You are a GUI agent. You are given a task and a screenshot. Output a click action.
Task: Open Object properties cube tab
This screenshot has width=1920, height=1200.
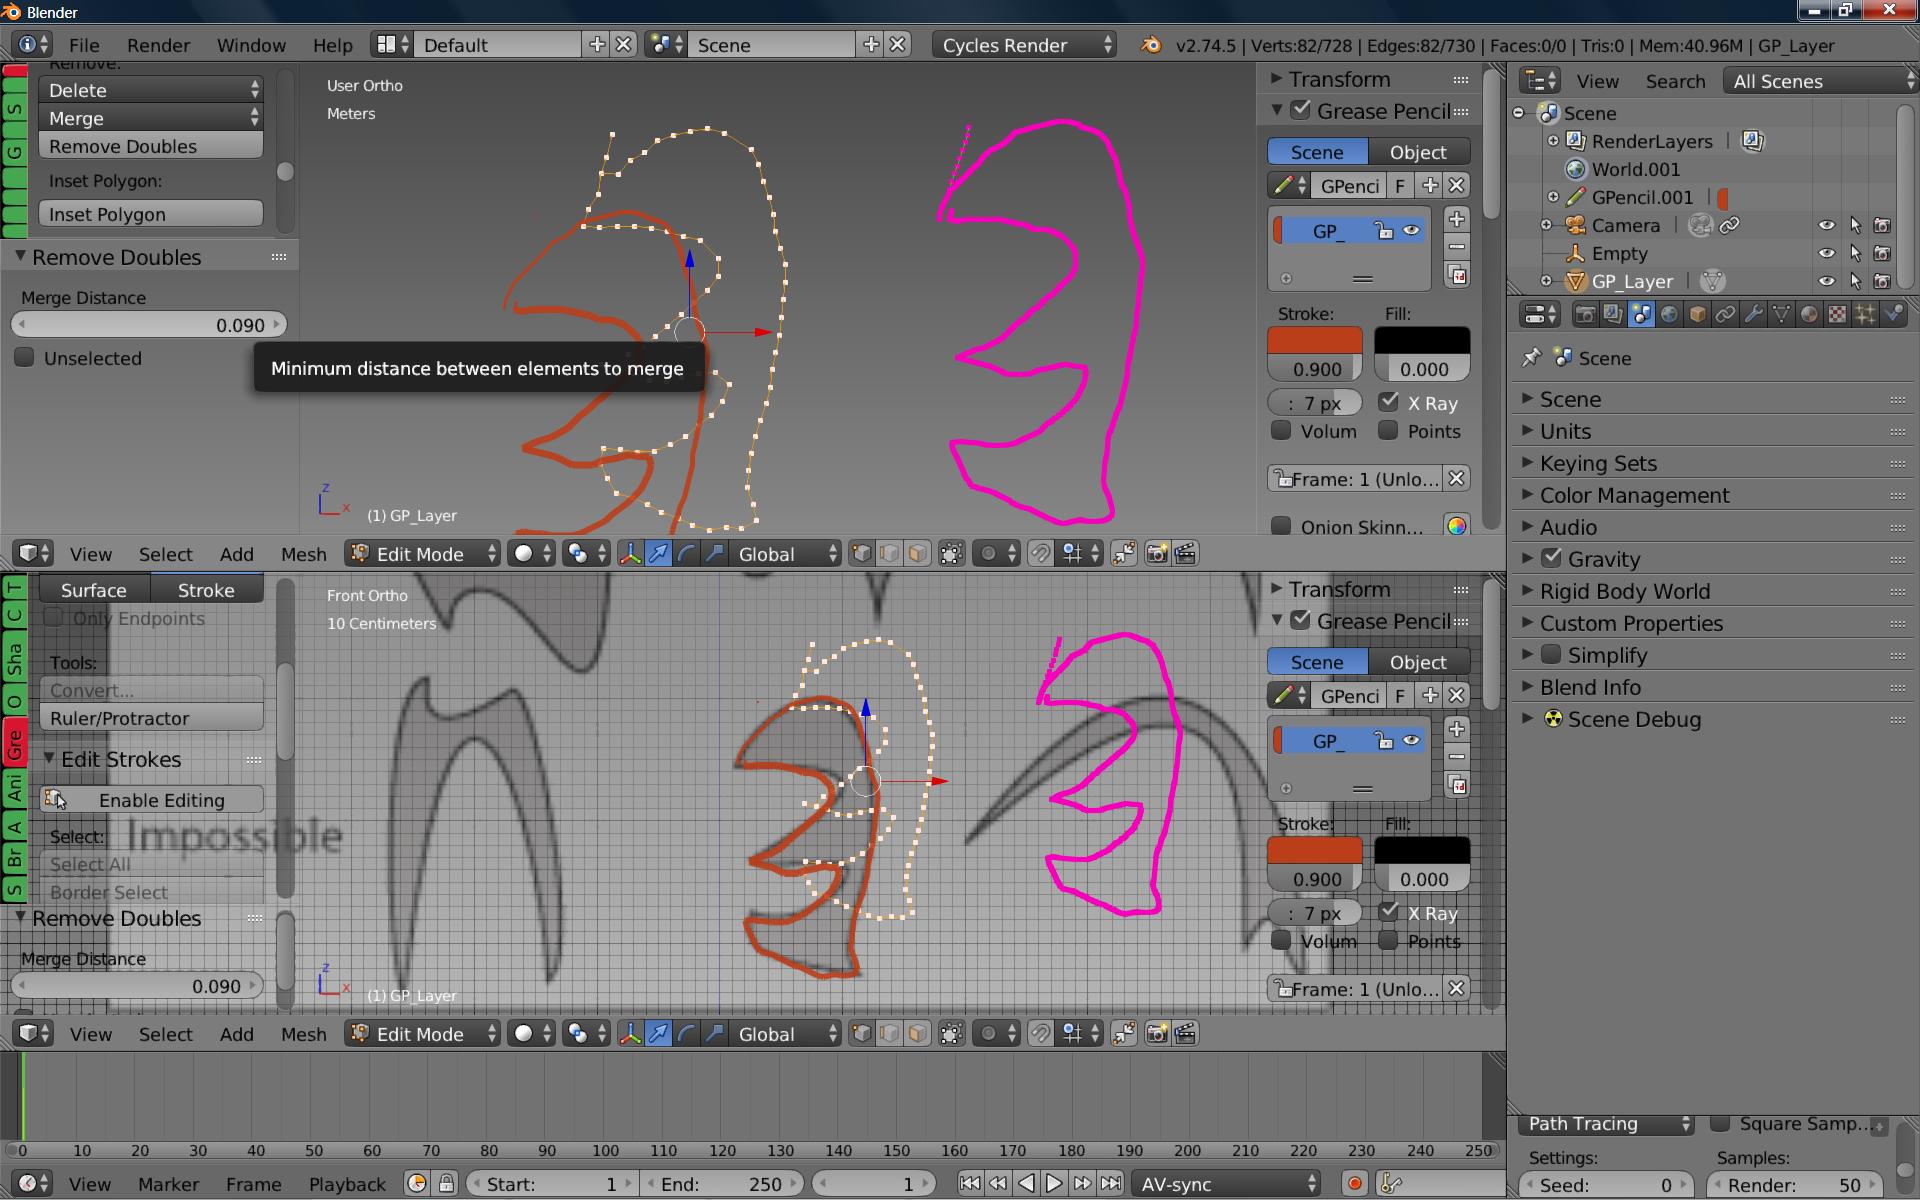point(1697,315)
